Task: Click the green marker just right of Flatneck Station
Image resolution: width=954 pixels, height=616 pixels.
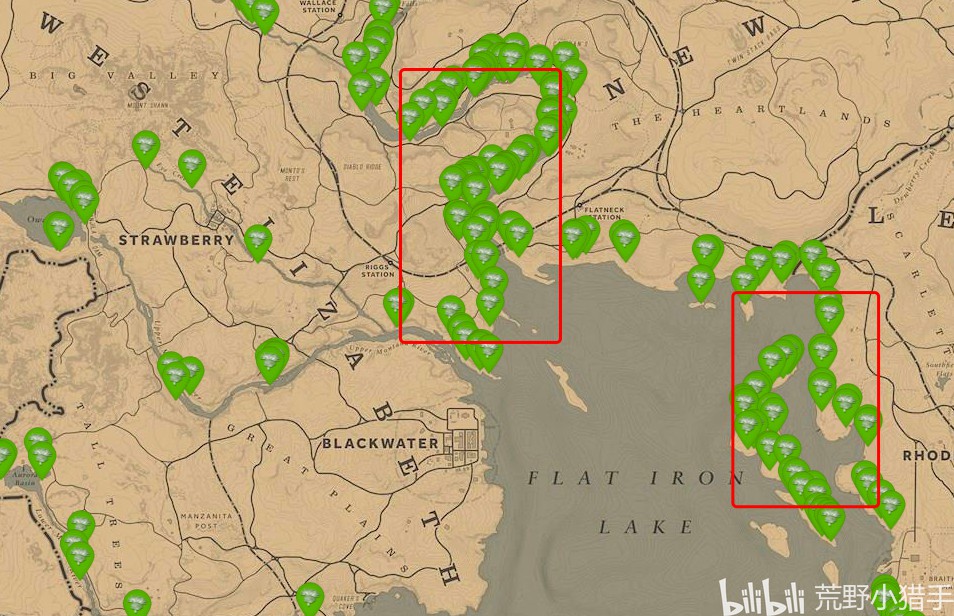Action: point(624,240)
